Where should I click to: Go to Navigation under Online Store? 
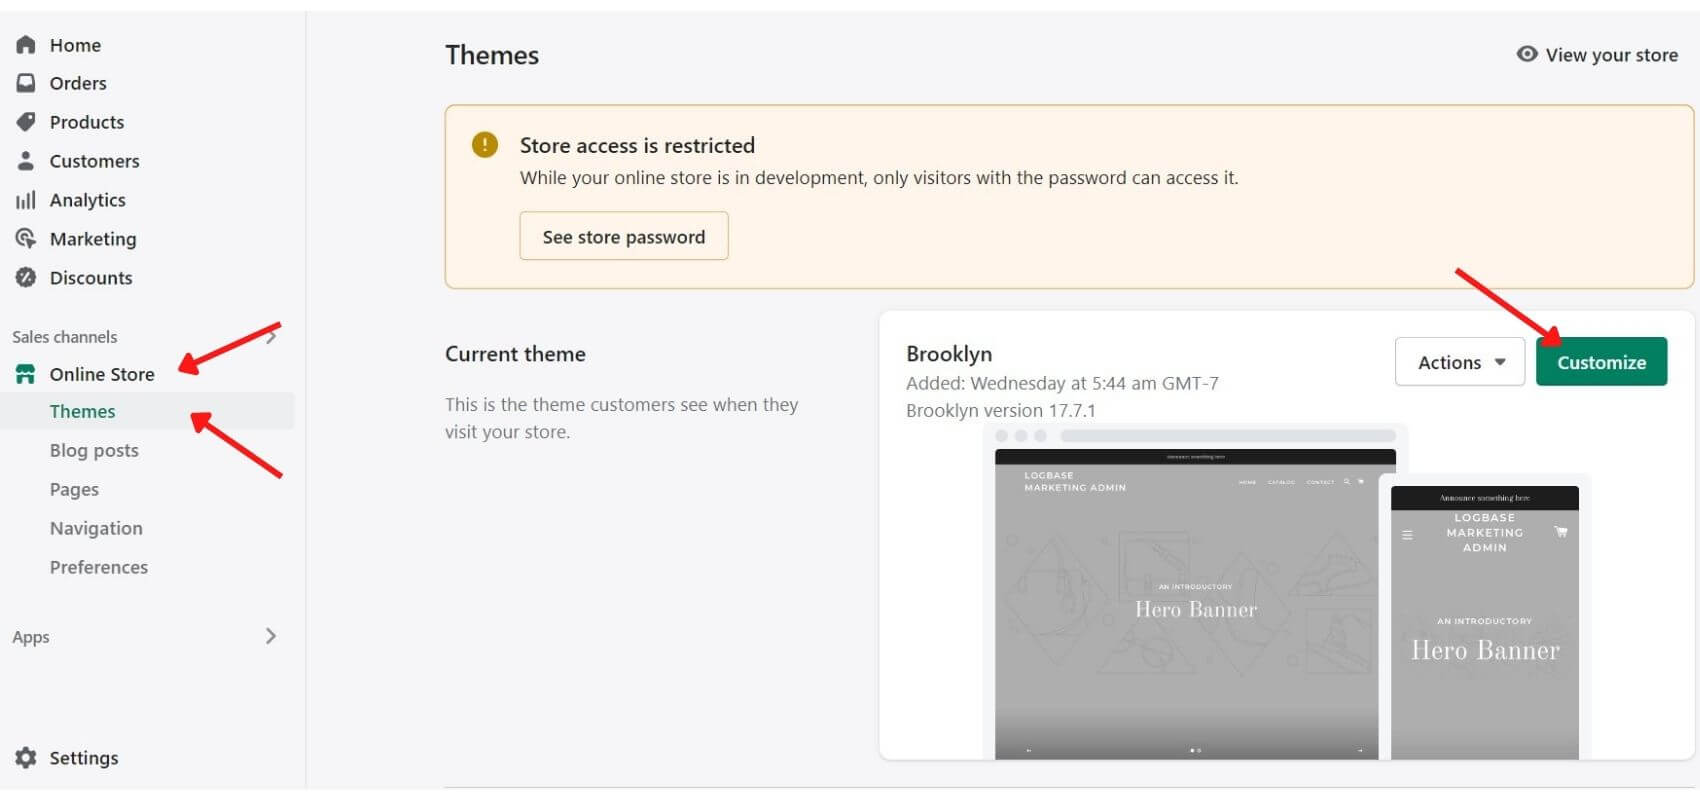96,528
